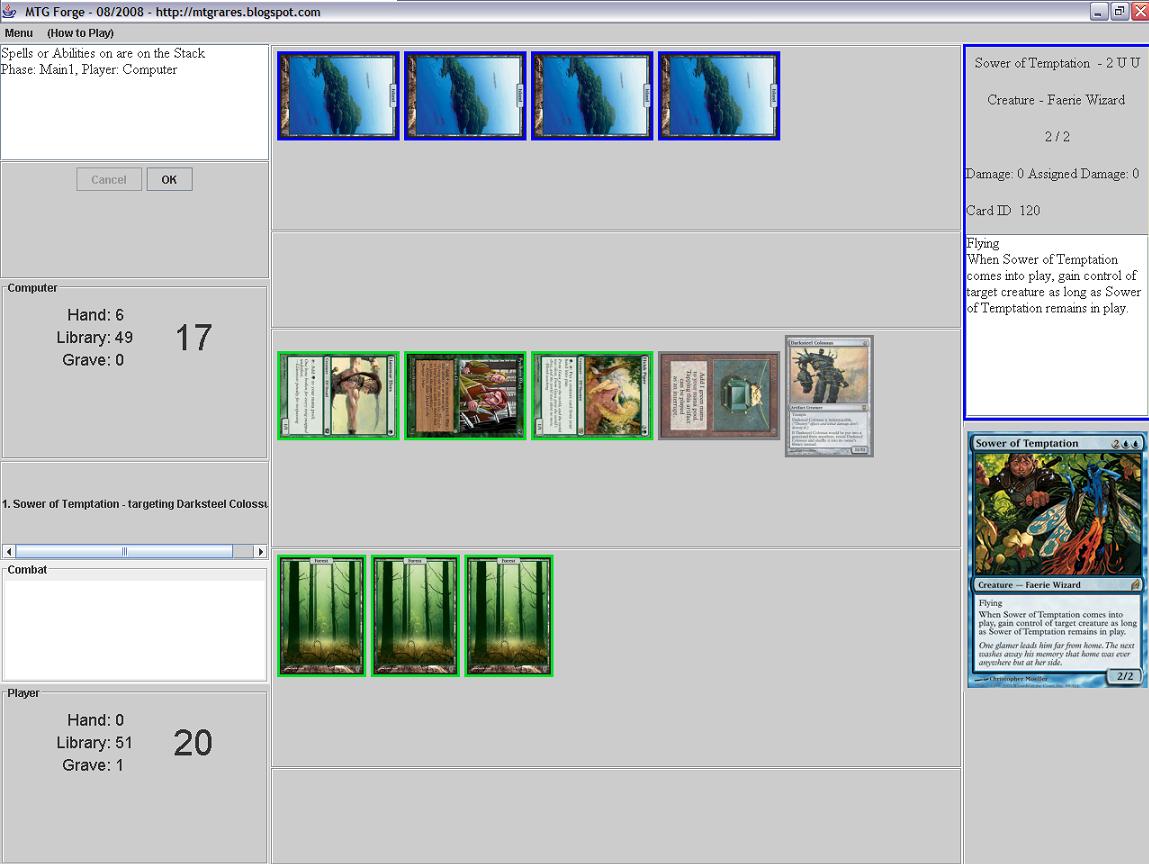This screenshot has width=1149, height=864.
Task: Click the tapped Fyndhorn Elves card
Action: [465, 396]
